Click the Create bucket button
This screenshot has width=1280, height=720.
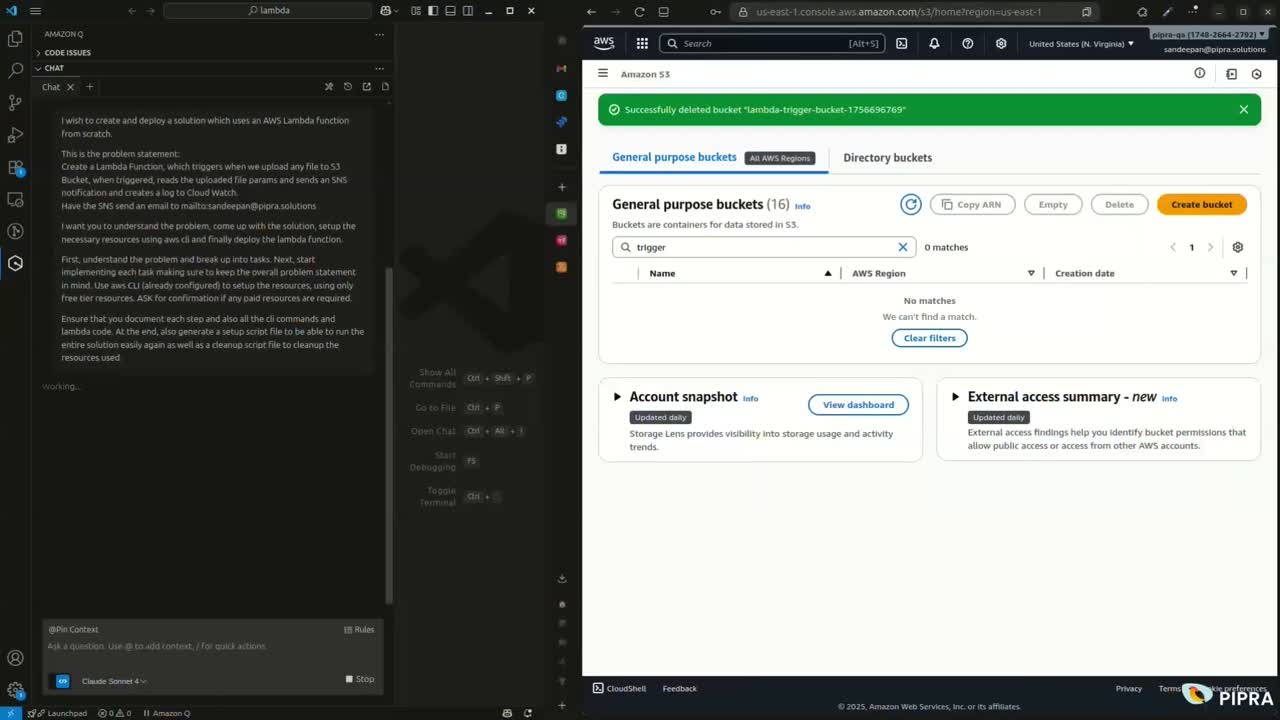tap(1201, 204)
